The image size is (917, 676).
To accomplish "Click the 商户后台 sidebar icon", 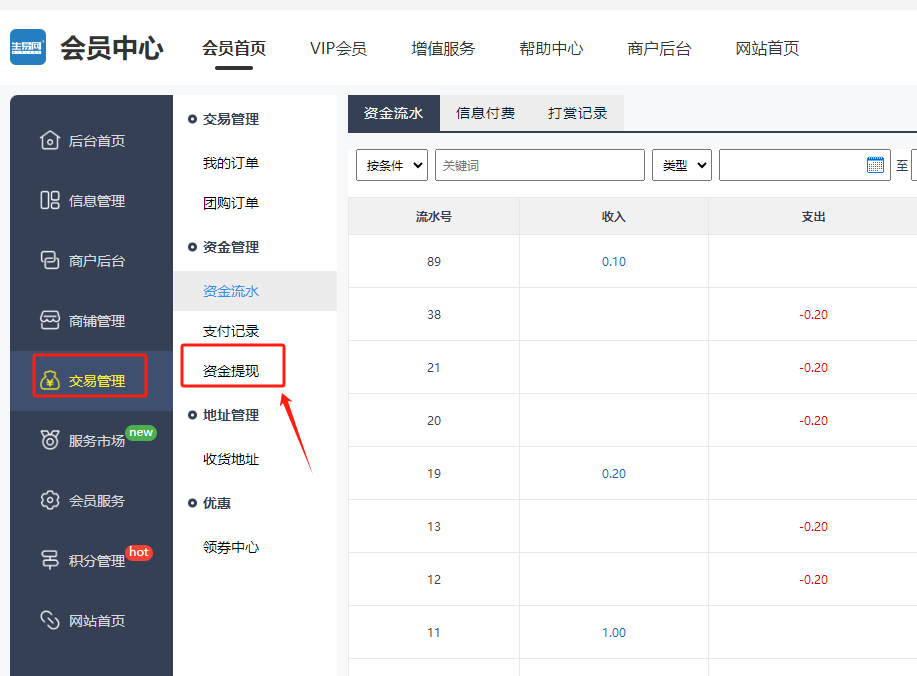I will [x=50, y=261].
